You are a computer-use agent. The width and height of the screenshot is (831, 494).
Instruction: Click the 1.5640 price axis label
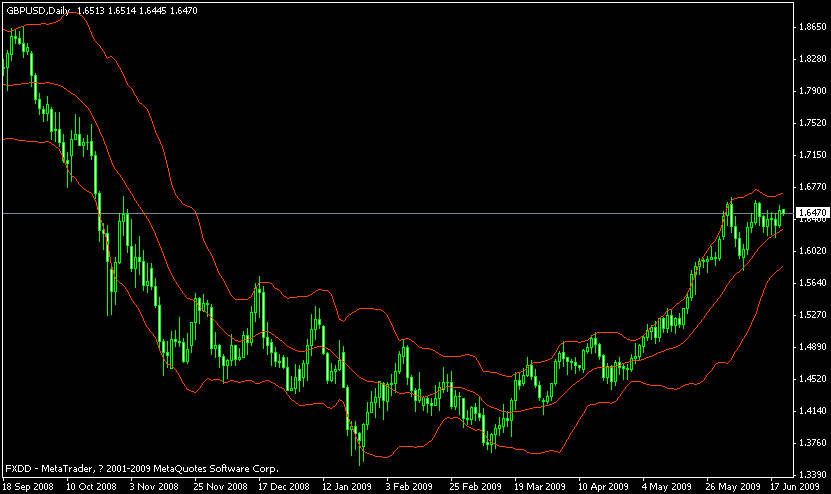(812, 283)
